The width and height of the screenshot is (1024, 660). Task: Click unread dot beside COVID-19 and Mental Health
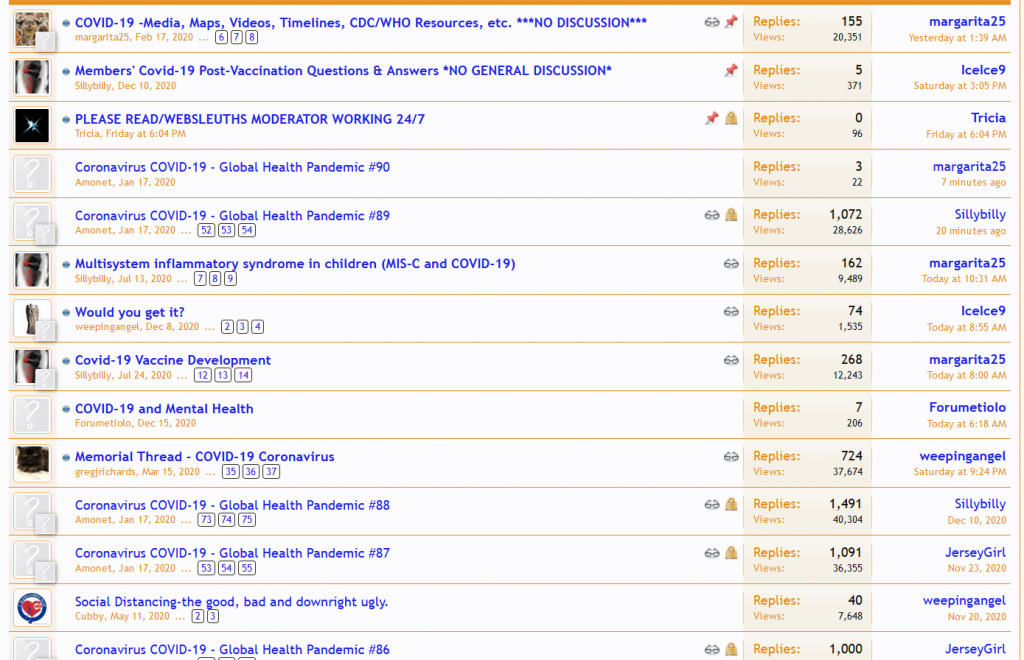point(66,409)
